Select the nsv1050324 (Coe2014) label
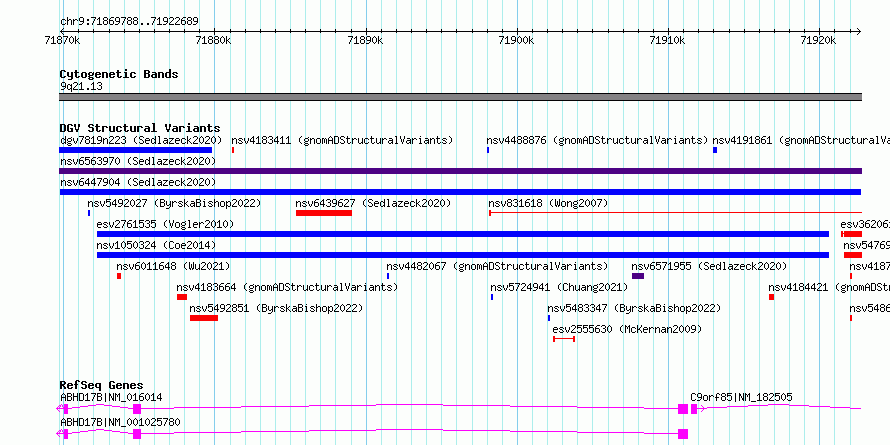890x445 pixels. (x=156, y=245)
